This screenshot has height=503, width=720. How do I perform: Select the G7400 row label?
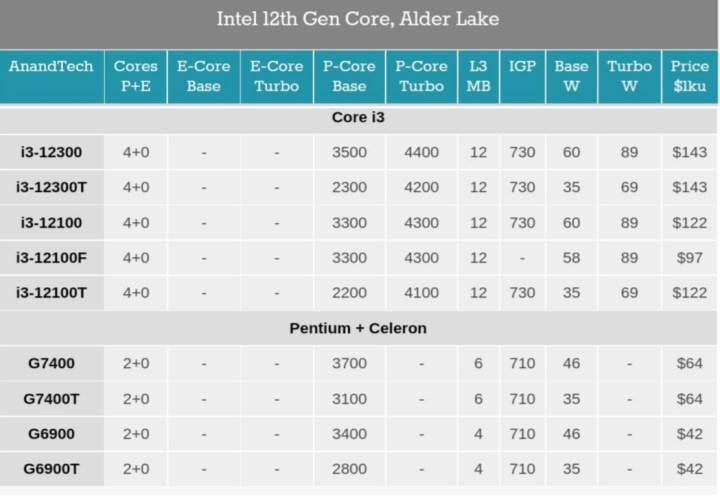click(x=51, y=362)
